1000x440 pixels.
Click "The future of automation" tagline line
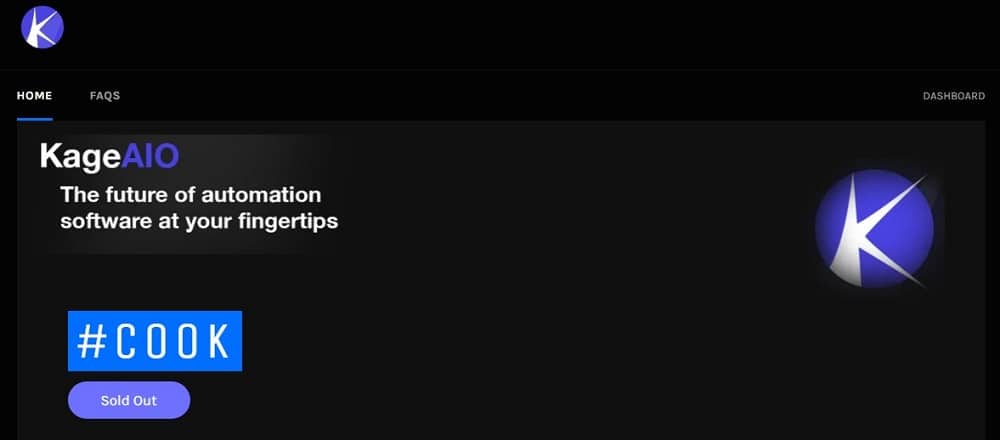click(191, 194)
